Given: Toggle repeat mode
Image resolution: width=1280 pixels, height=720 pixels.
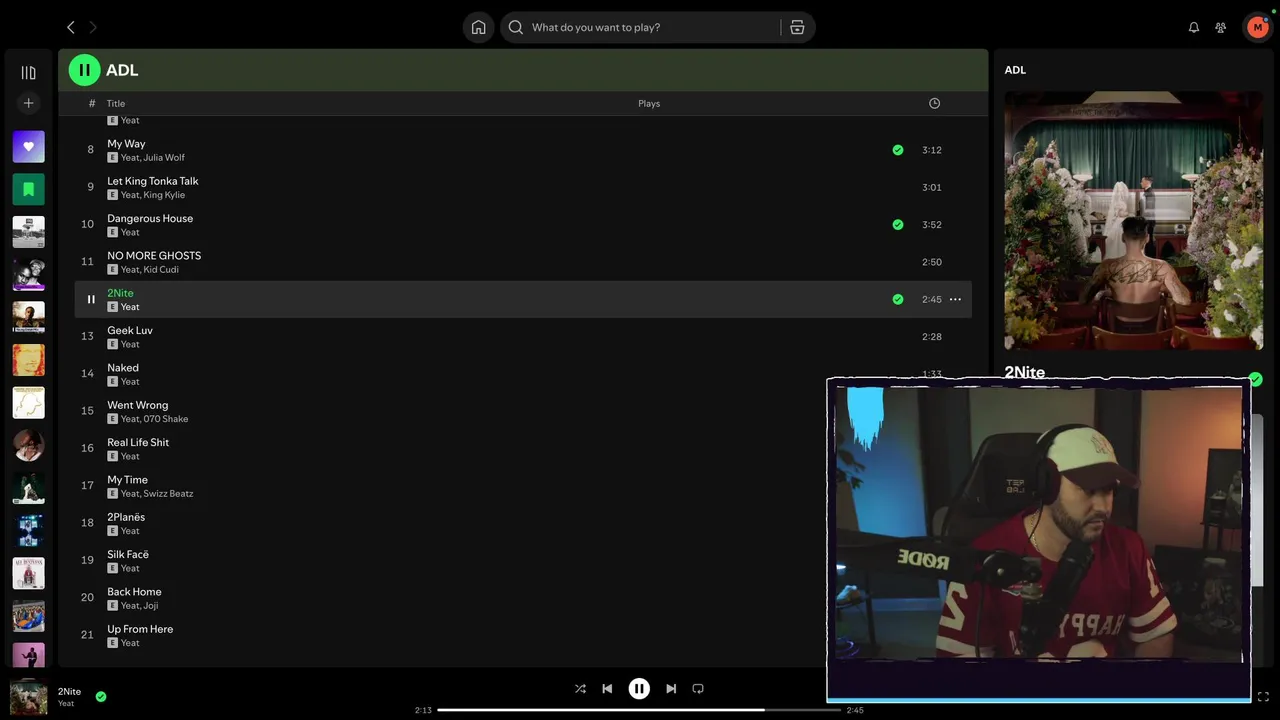Looking at the screenshot, I should (698, 688).
